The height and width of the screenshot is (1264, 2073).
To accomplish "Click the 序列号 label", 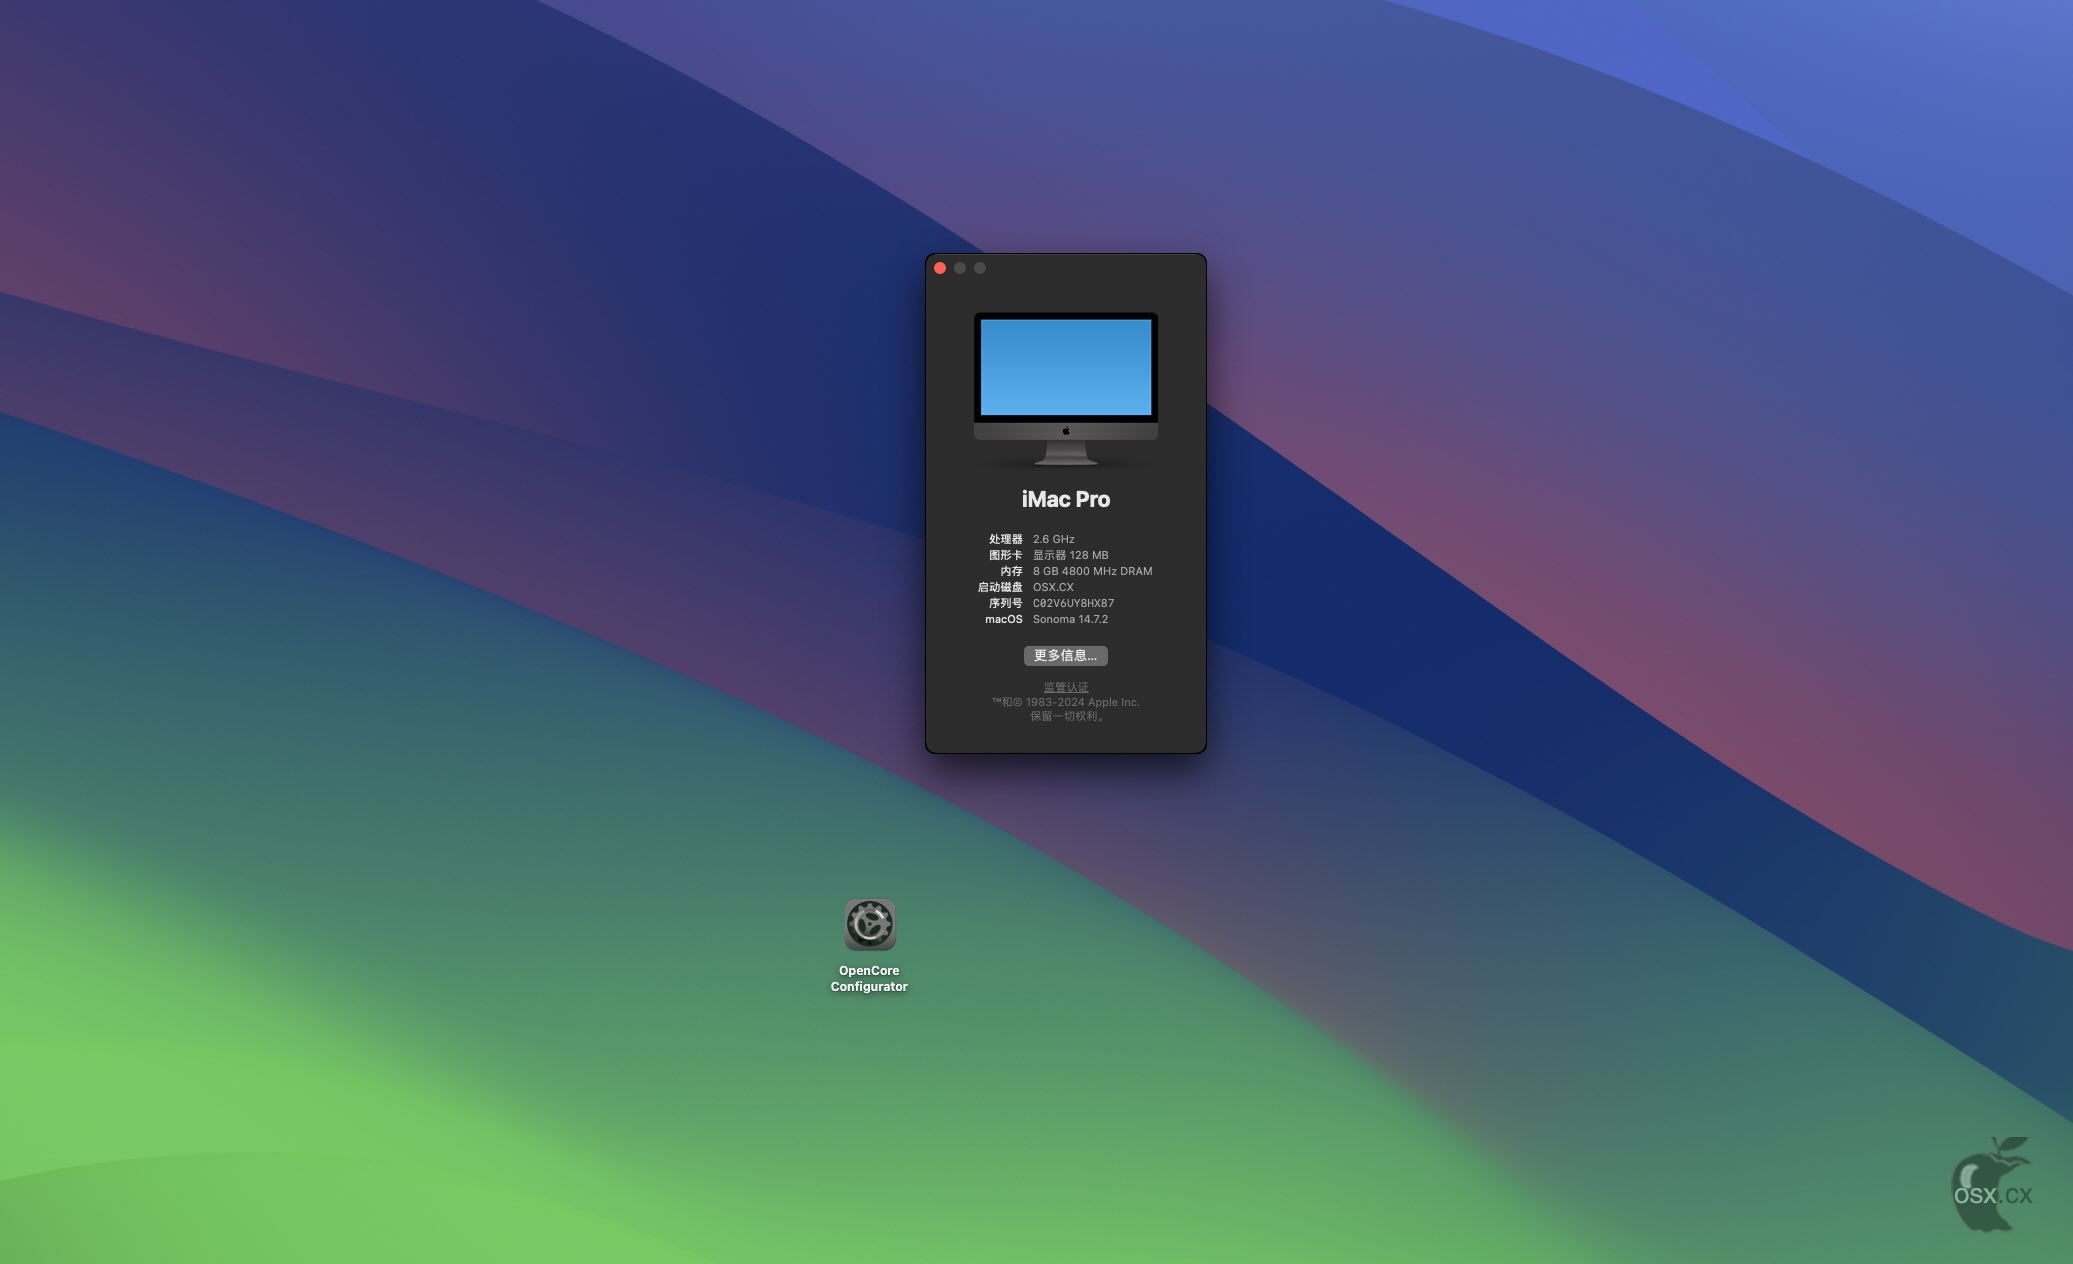I will click(x=1006, y=603).
